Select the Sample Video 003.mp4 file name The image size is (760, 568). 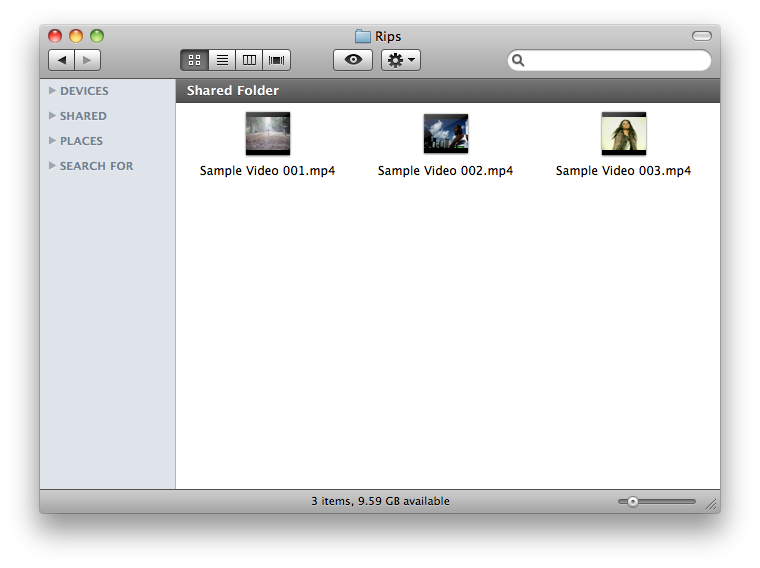click(623, 171)
